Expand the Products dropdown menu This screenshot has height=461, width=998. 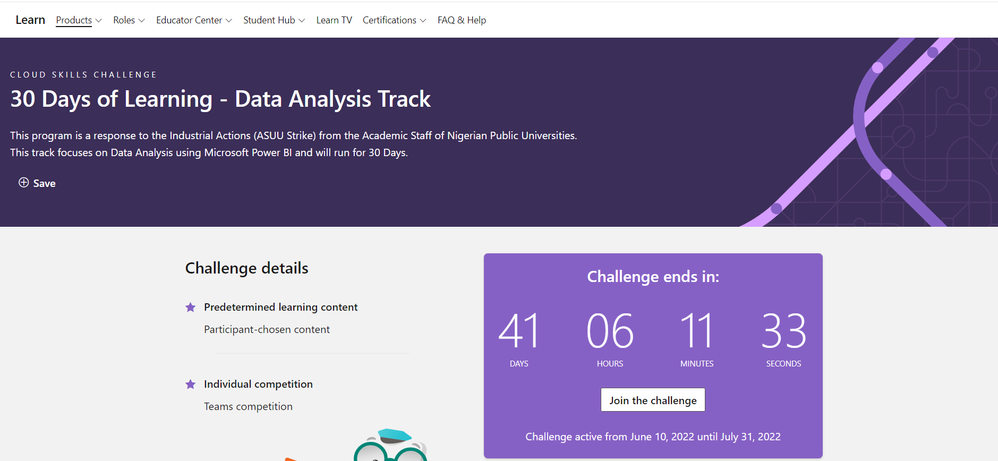pyautogui.click(x=79, y=20)
